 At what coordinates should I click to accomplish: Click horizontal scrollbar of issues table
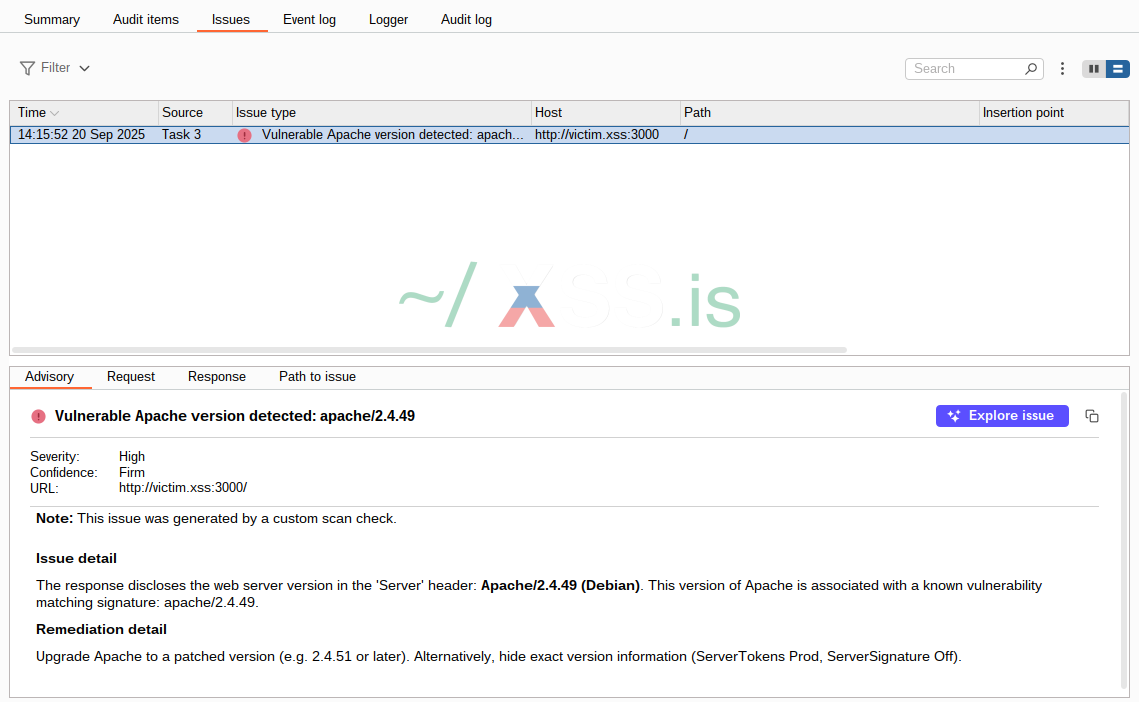pyautogui.click(x=430, y=350)
